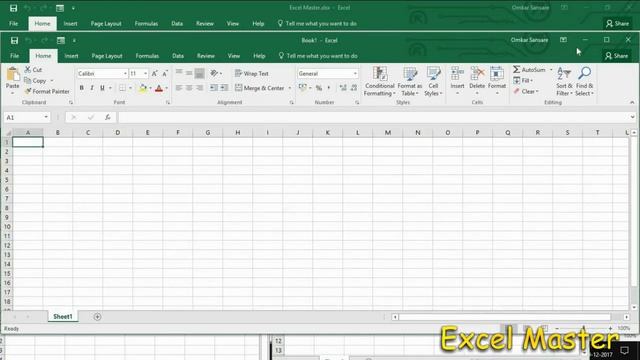The height and width of the screenshot is (360, 640).
Task: Open Conditional Formatting menu
Action: click(x=380, y=82)
